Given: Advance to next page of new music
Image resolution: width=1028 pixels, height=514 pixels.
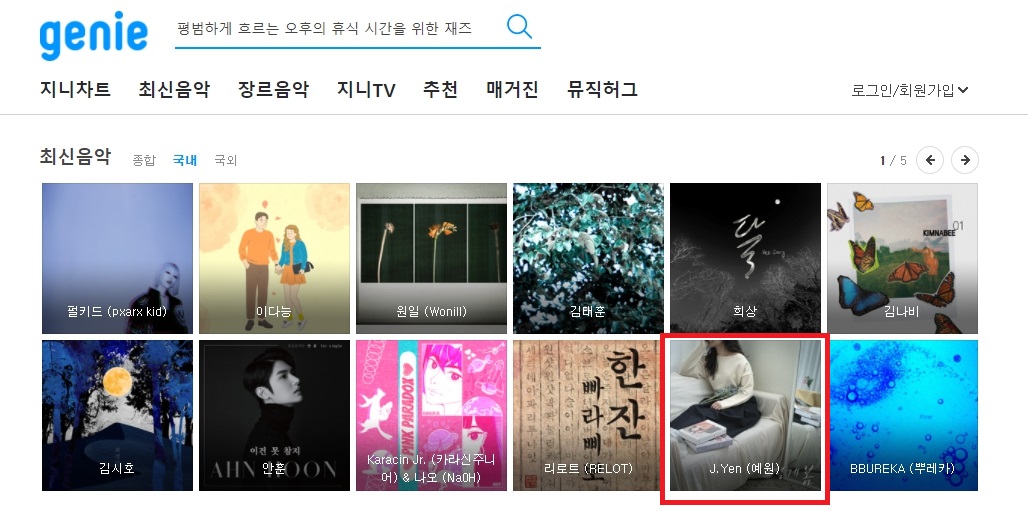Looking at the screenshot, I should [x=964, y=160].
